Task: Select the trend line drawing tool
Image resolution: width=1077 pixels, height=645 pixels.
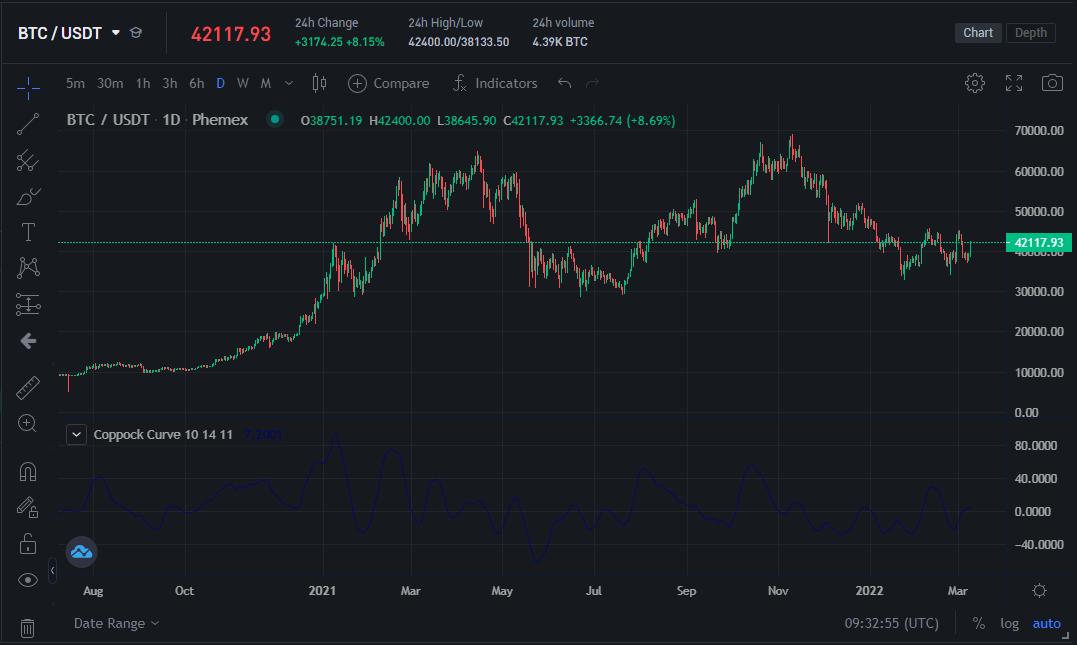Action: tap(28, 124)
